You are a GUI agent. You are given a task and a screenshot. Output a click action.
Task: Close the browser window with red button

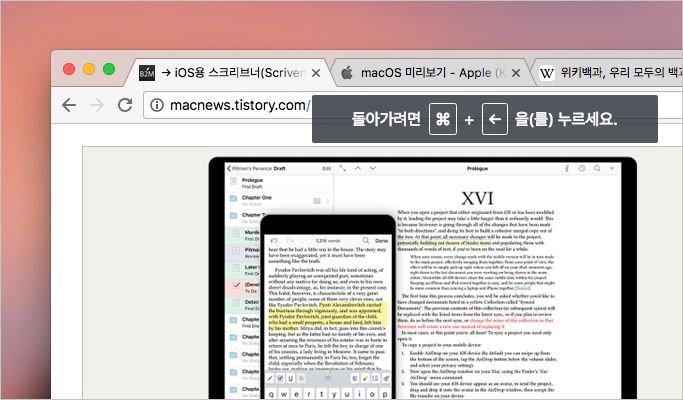[x=69, y=69]
